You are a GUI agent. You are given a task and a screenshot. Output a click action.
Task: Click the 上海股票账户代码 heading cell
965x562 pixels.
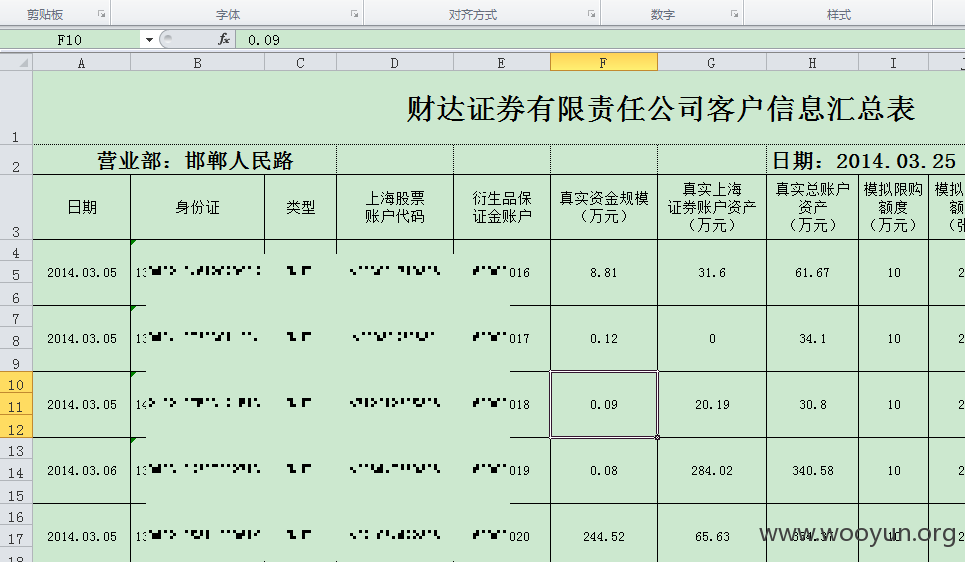394,207
